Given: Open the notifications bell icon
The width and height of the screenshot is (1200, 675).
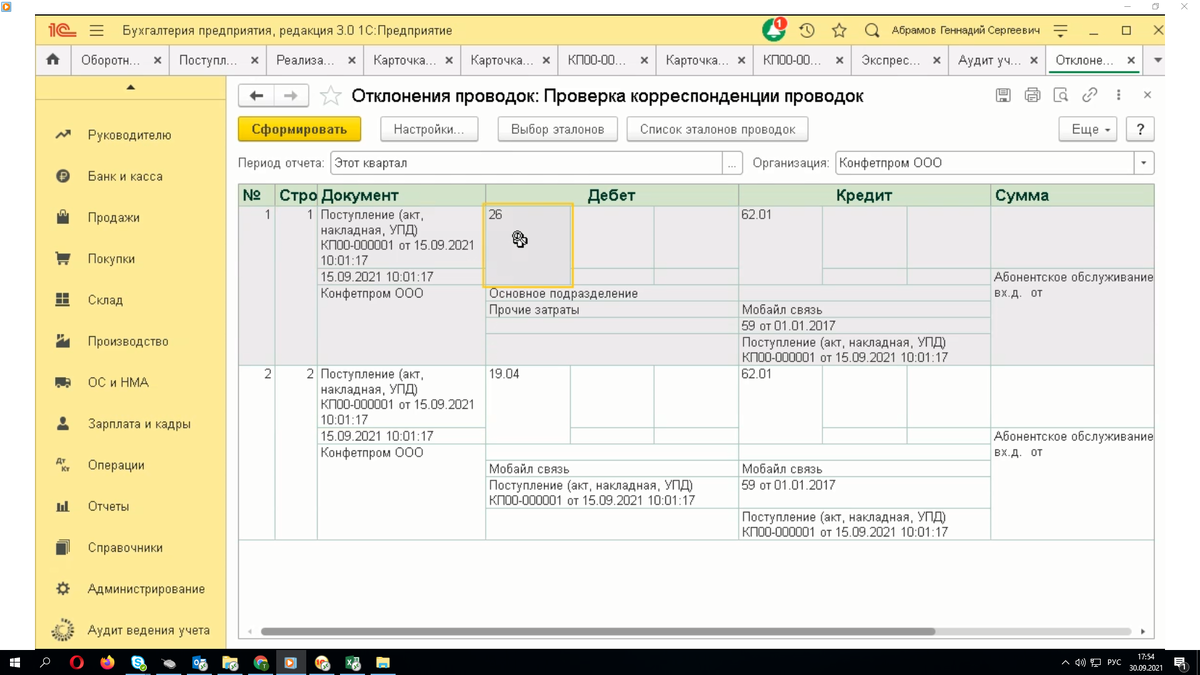Looking at the screenshot, I should (x=774, y=30).
